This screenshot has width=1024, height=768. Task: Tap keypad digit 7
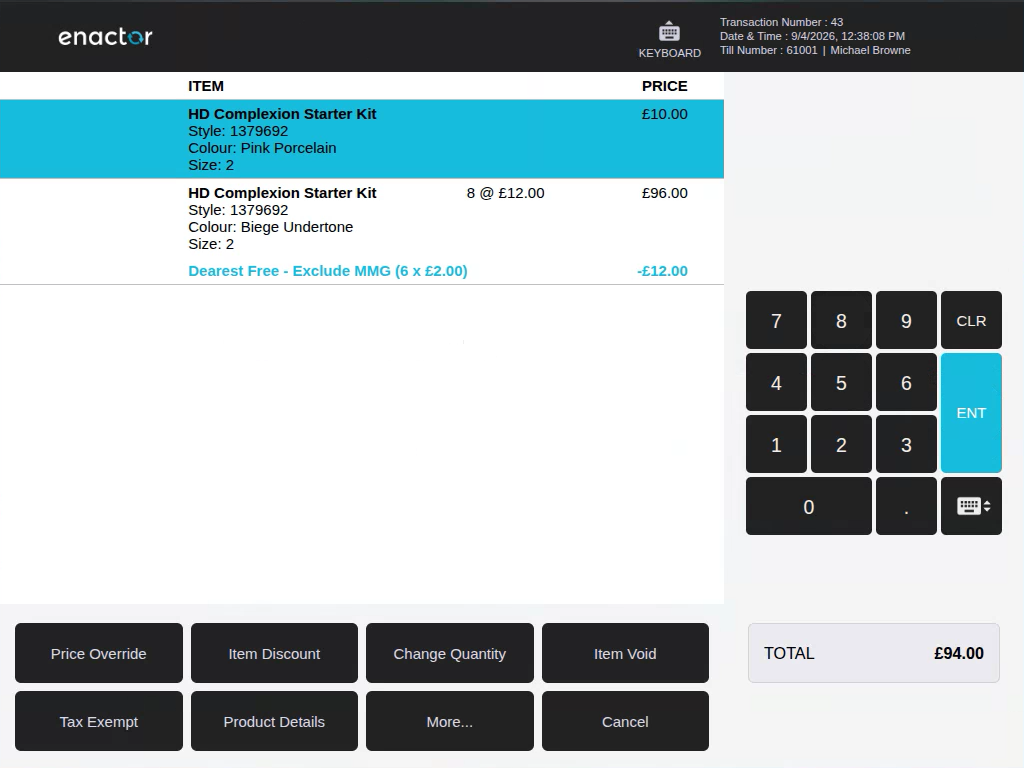click(x=776, y=320)
